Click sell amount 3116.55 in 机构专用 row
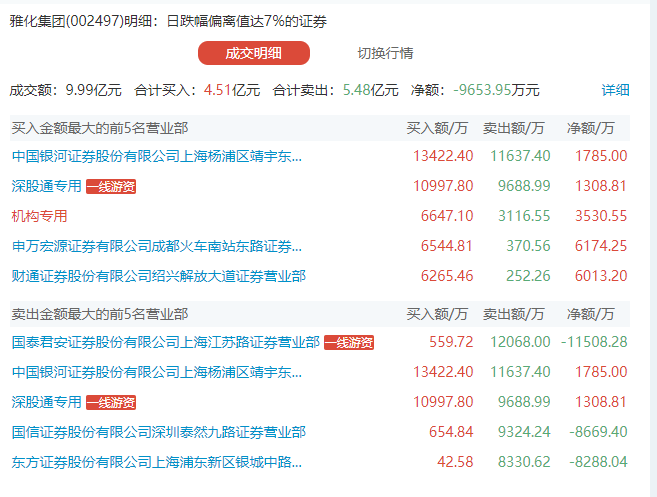 tap(524, 216)
